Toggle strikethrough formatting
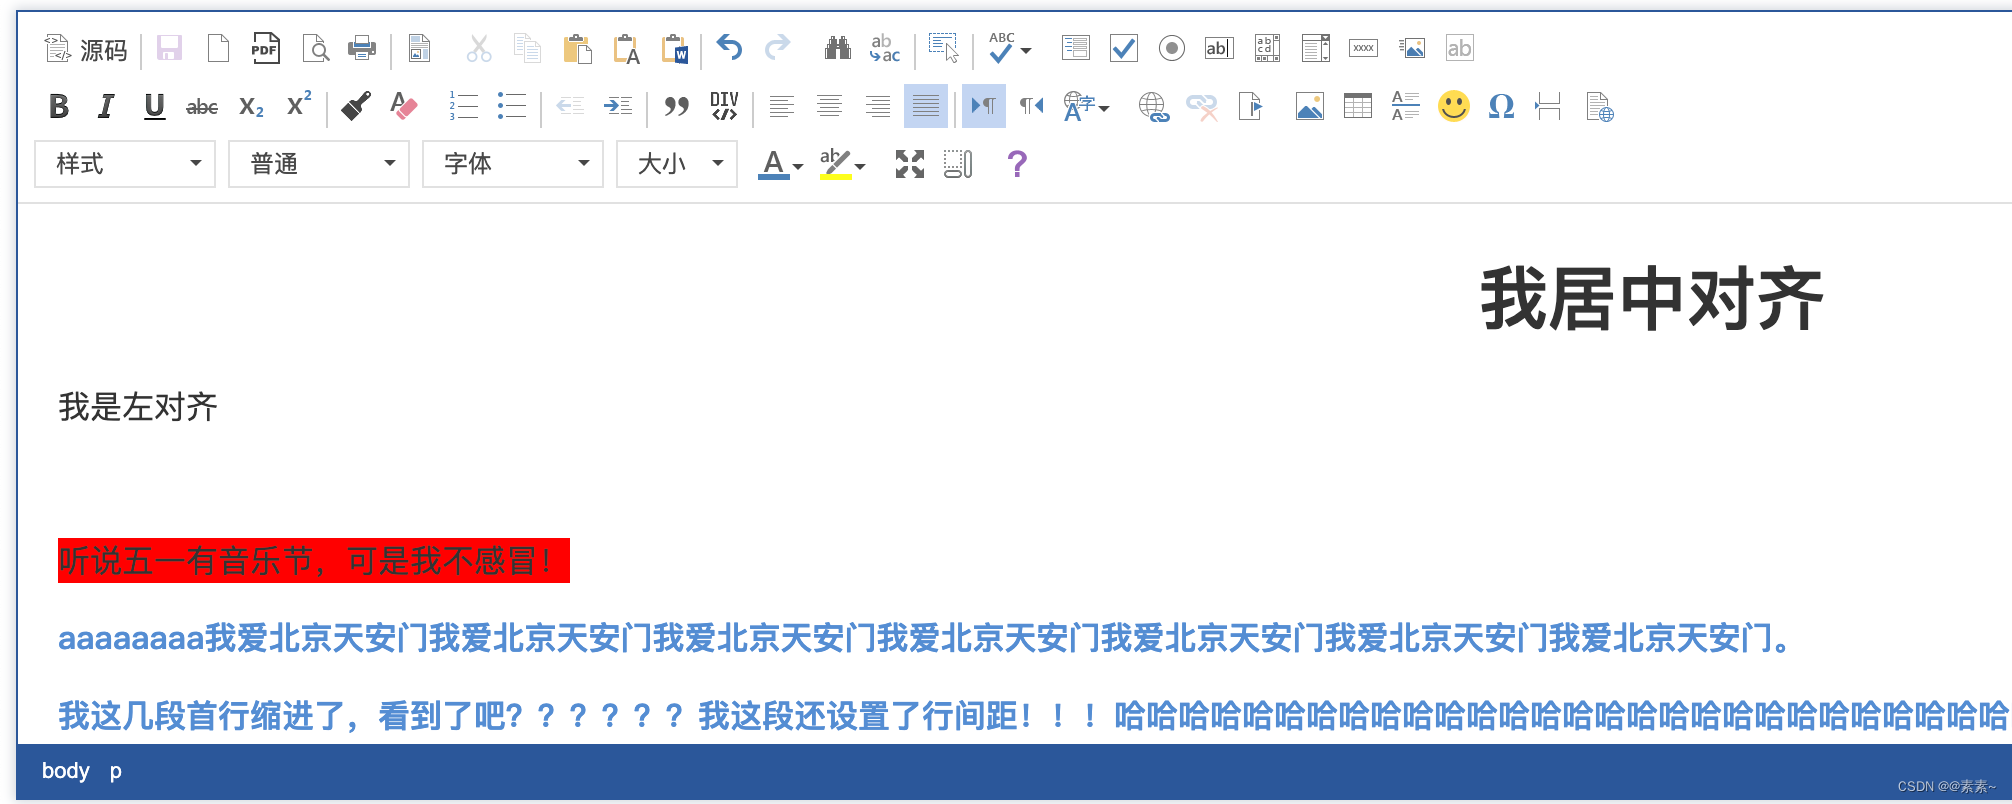Viewport: 2012px width, 804px height. tap(202, 106)
